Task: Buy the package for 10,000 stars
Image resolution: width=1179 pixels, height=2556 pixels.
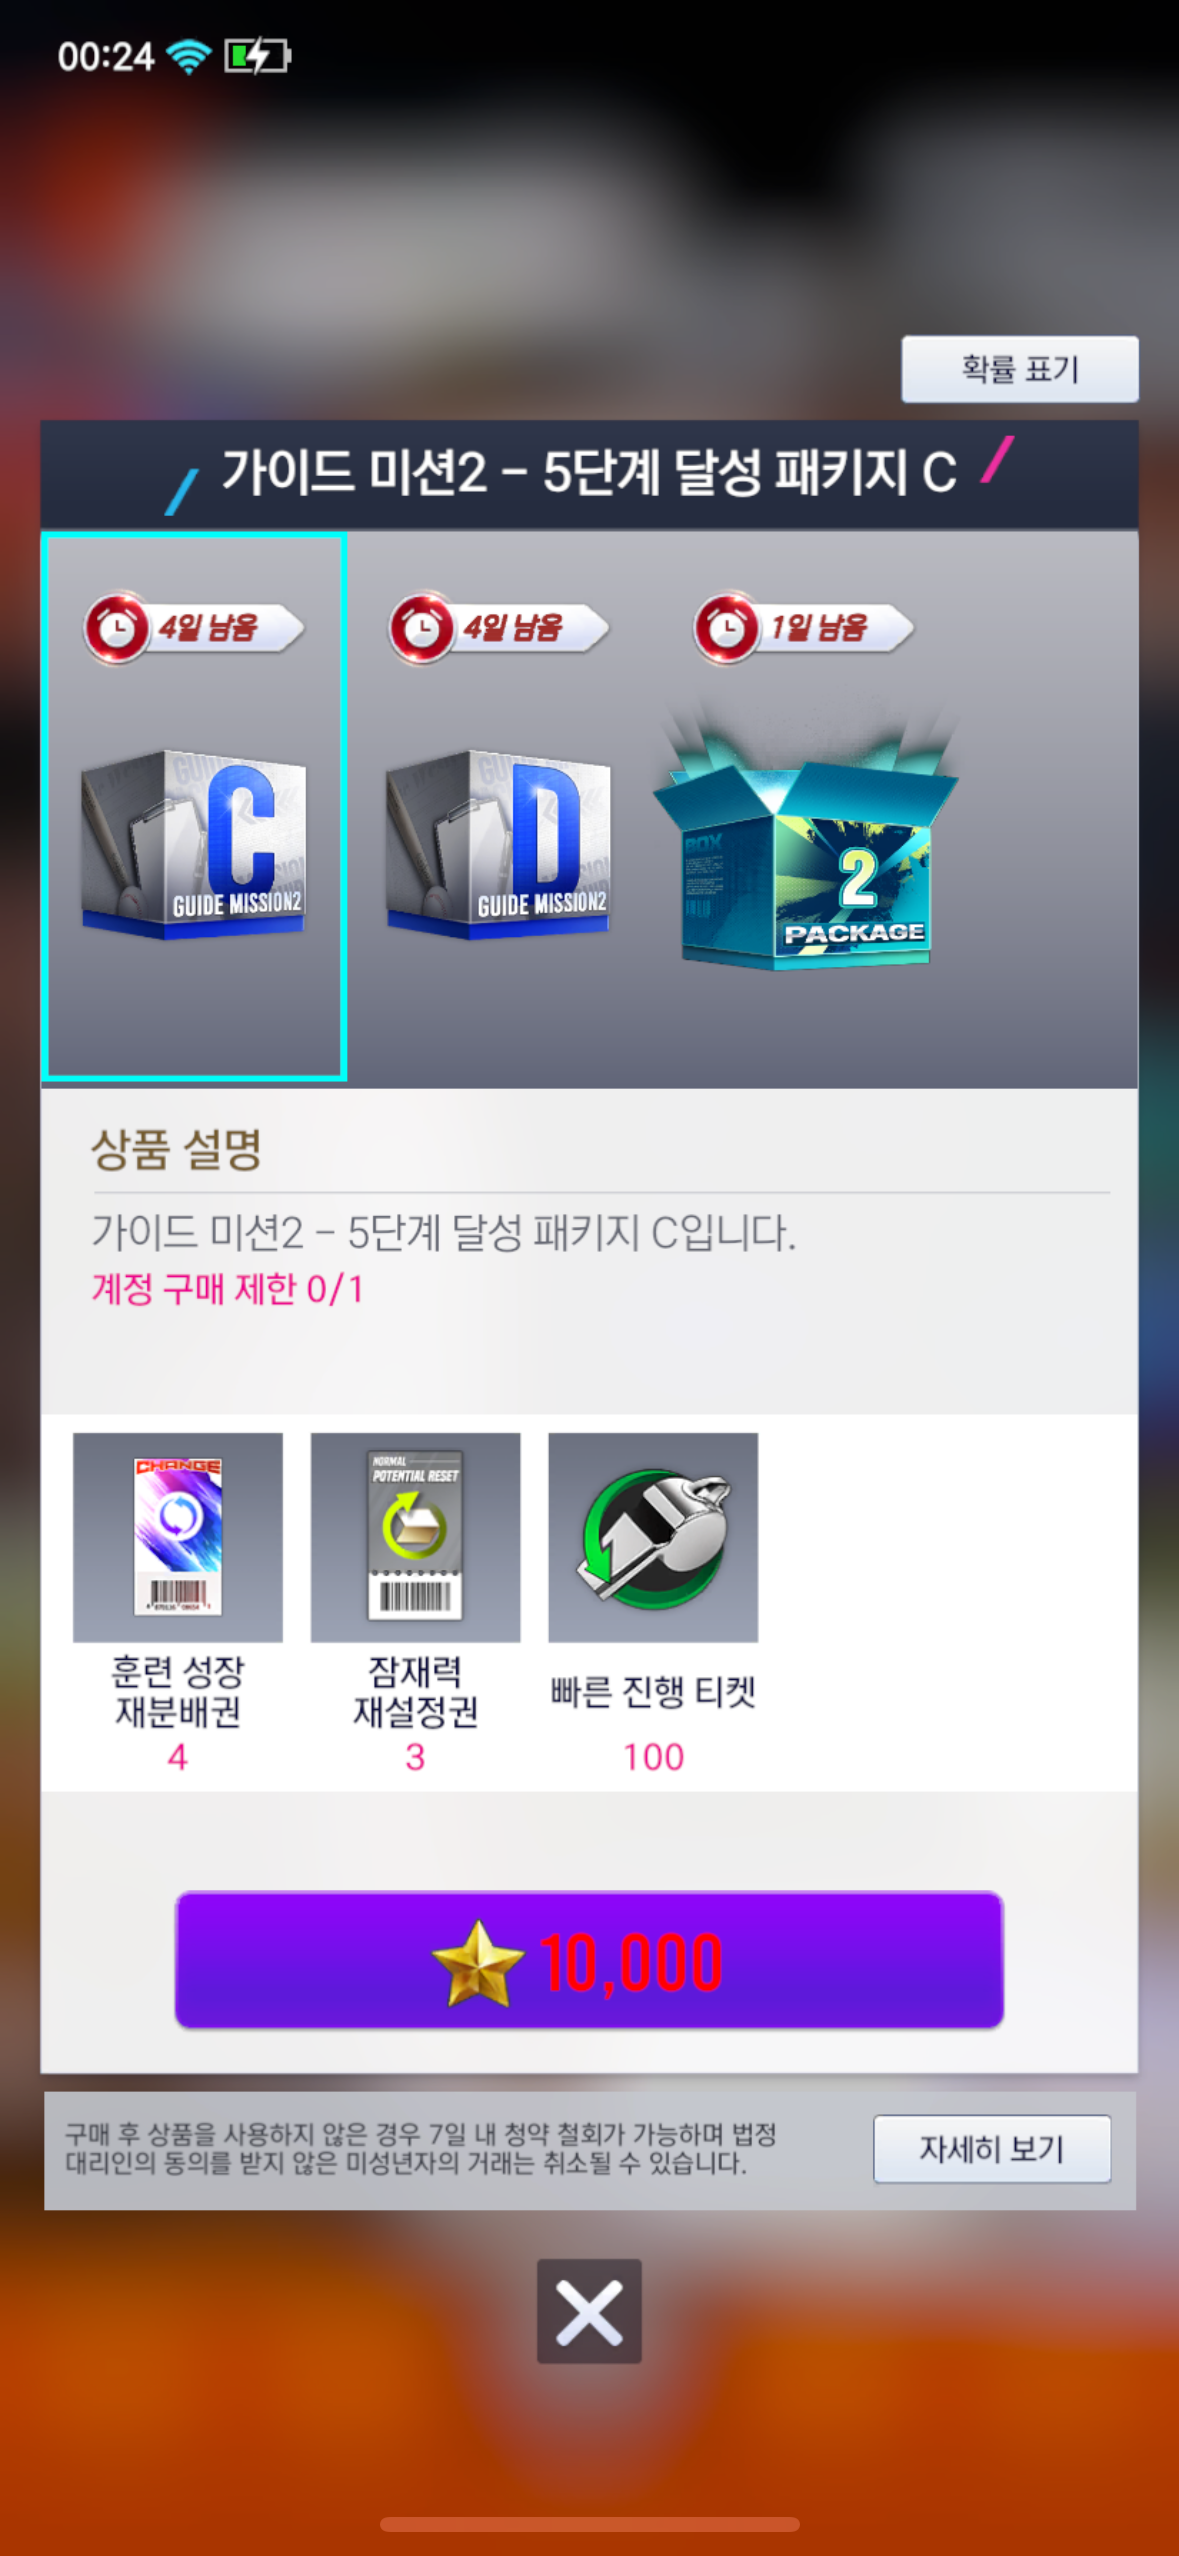Action: pyautogui.click(x=589, y=1960)
